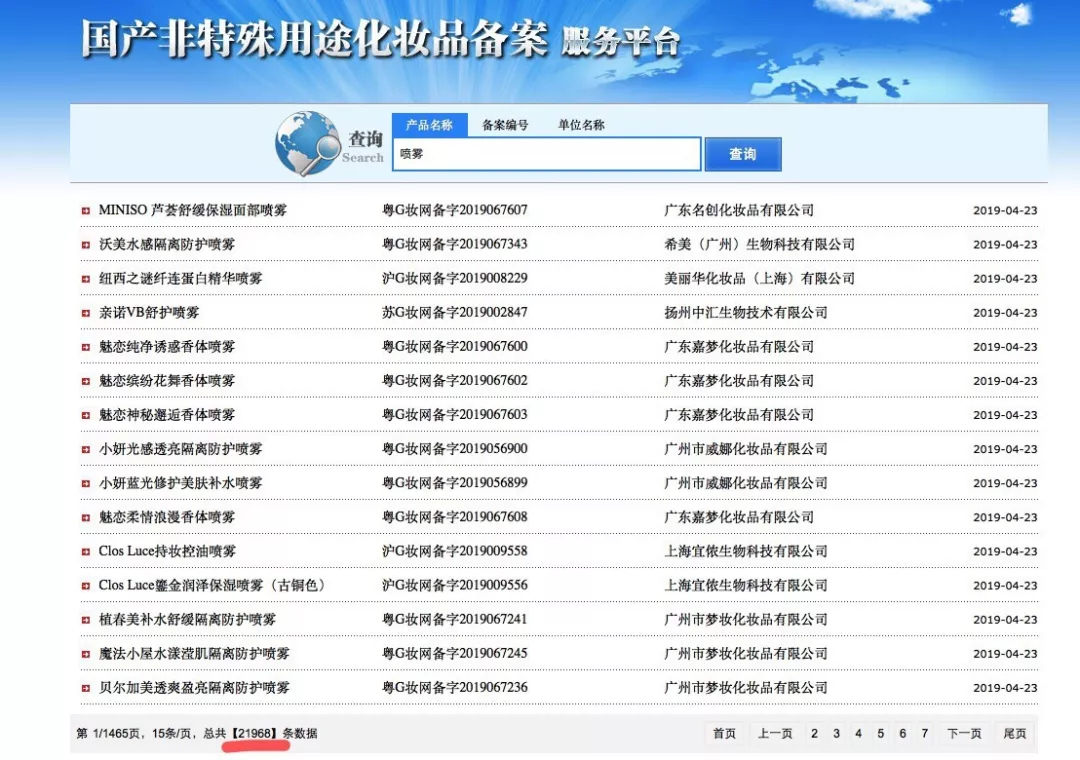This screenshot has width=1080, height=760.
Task: Click red bullet icon beside 植春美补水舒缓隔离防护喷雾
Action: 85,620
